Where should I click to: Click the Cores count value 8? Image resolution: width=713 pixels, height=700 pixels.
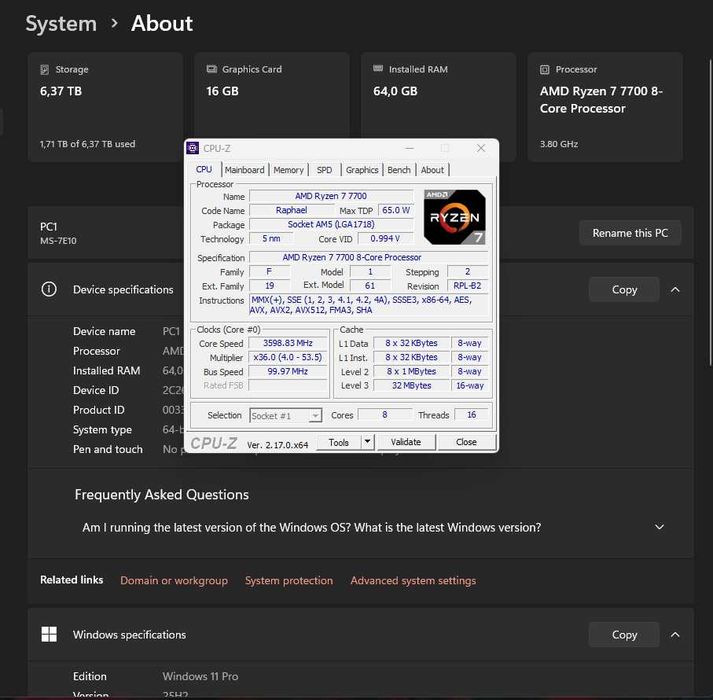pos(385,414)
